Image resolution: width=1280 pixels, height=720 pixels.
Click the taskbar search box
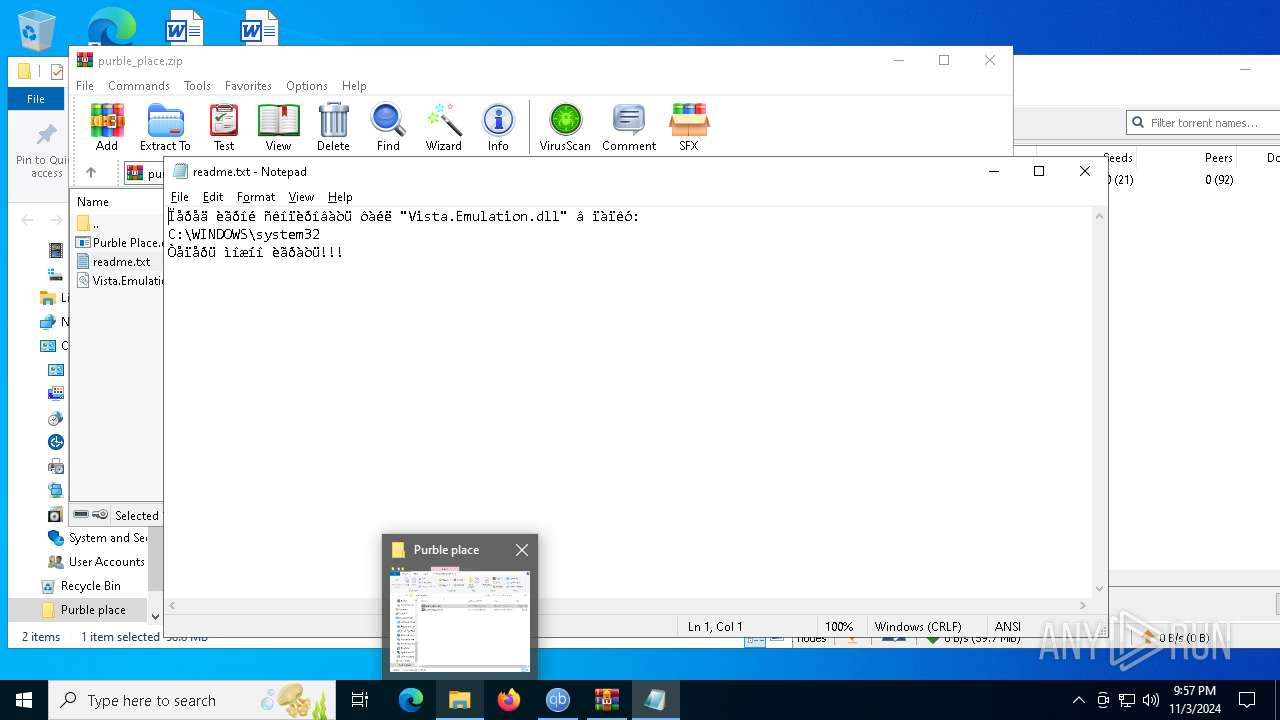(192, 700)
